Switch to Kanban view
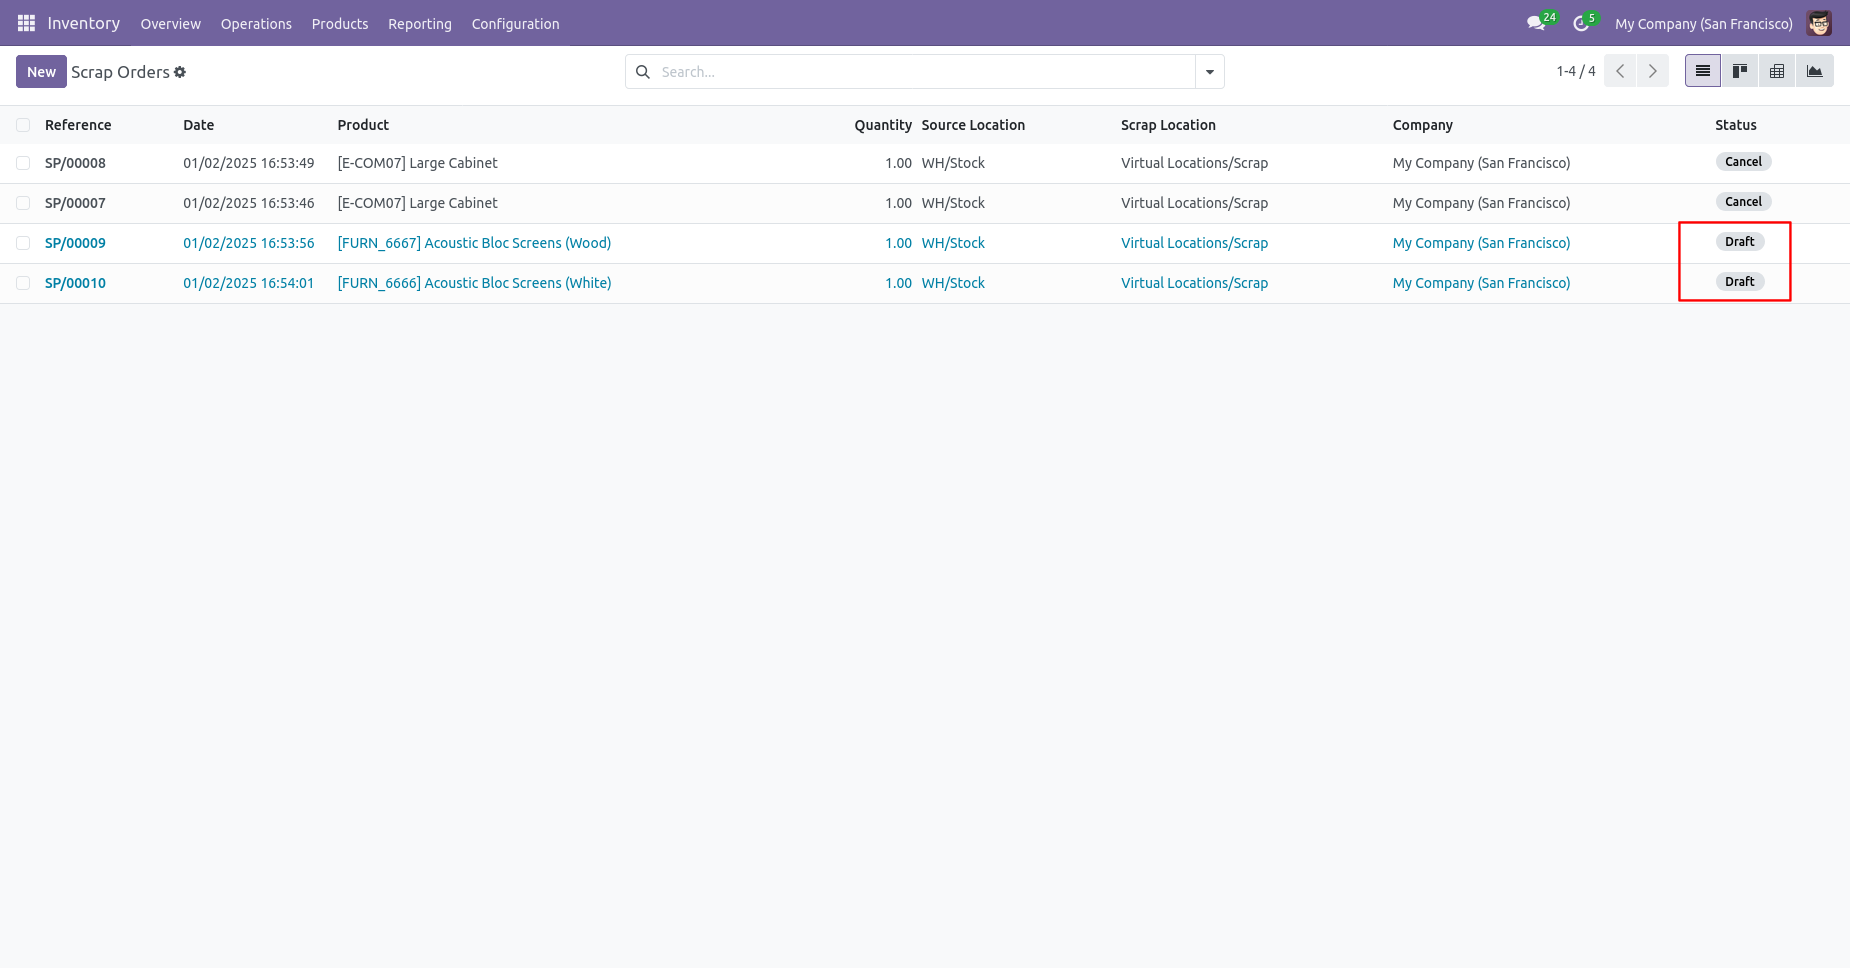Viewport: 1850px width, 968px height. coord(1740,71)
